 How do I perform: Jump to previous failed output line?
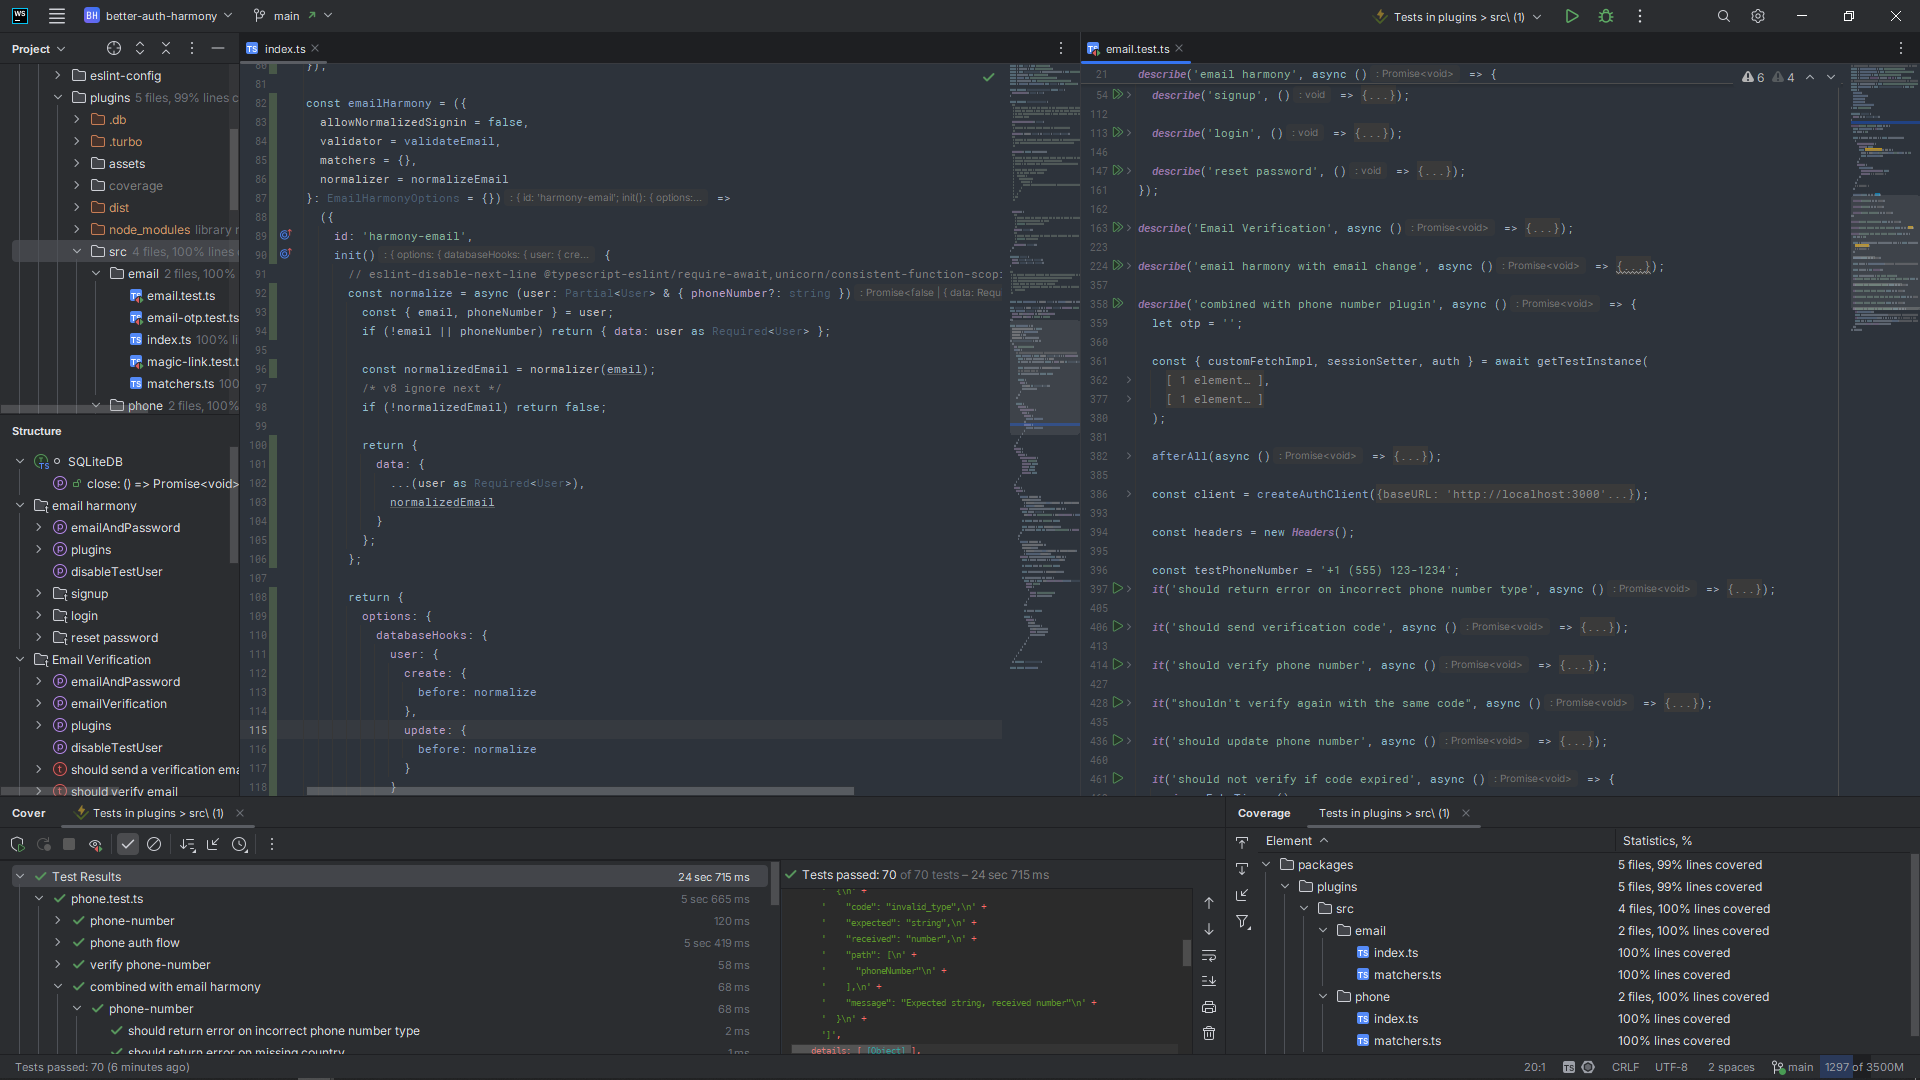click(x=1208, y=903)
